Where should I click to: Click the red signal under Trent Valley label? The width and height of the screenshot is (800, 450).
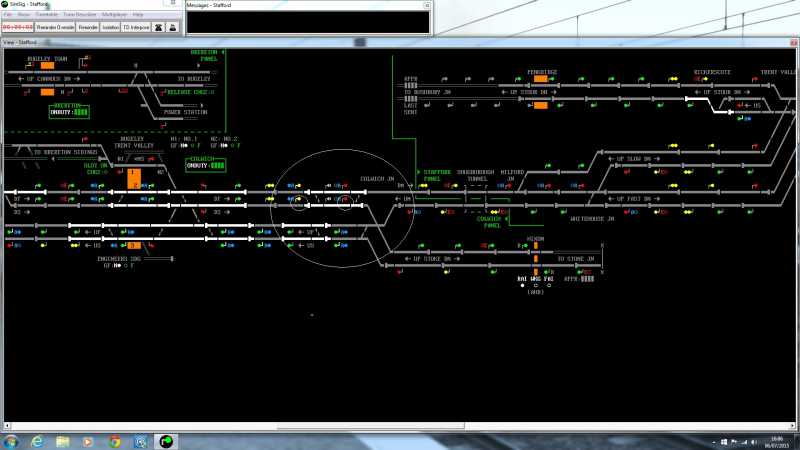pyautogui.click(x=755, y=79)
